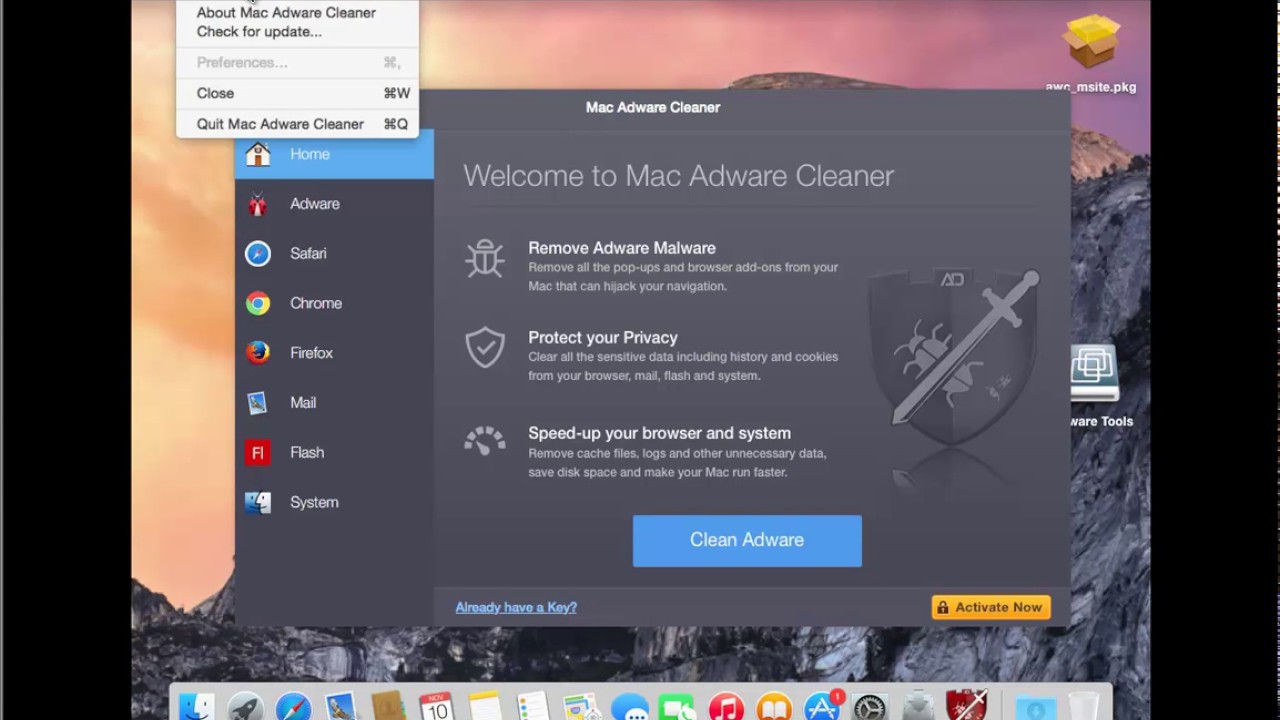1280x720 pixels.
Task: Open the Home section in sidebar
Action: pyautogui.click(x=334, y=154)
